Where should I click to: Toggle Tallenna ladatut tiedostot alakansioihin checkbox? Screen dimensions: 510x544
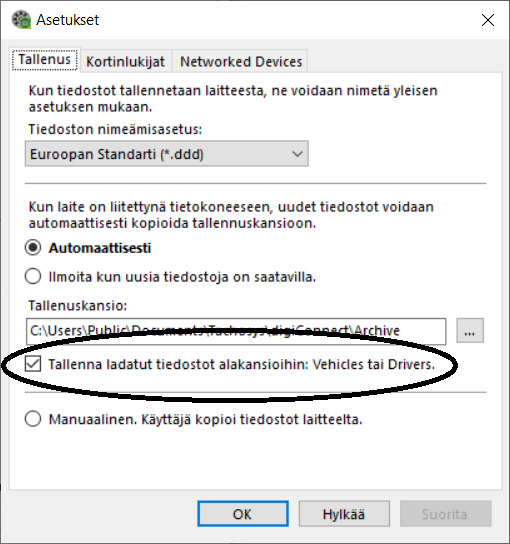click(x=33, y=364)
